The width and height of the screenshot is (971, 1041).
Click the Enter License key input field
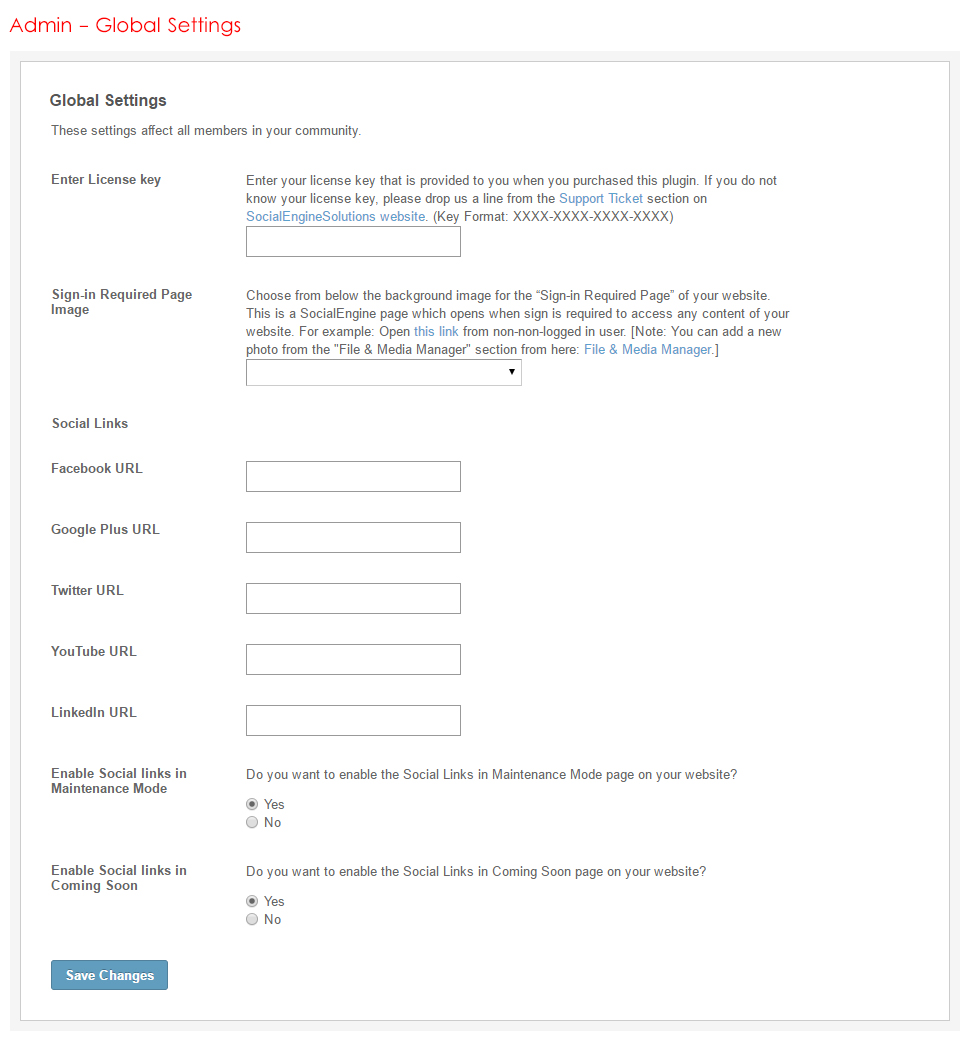point(353,242)
